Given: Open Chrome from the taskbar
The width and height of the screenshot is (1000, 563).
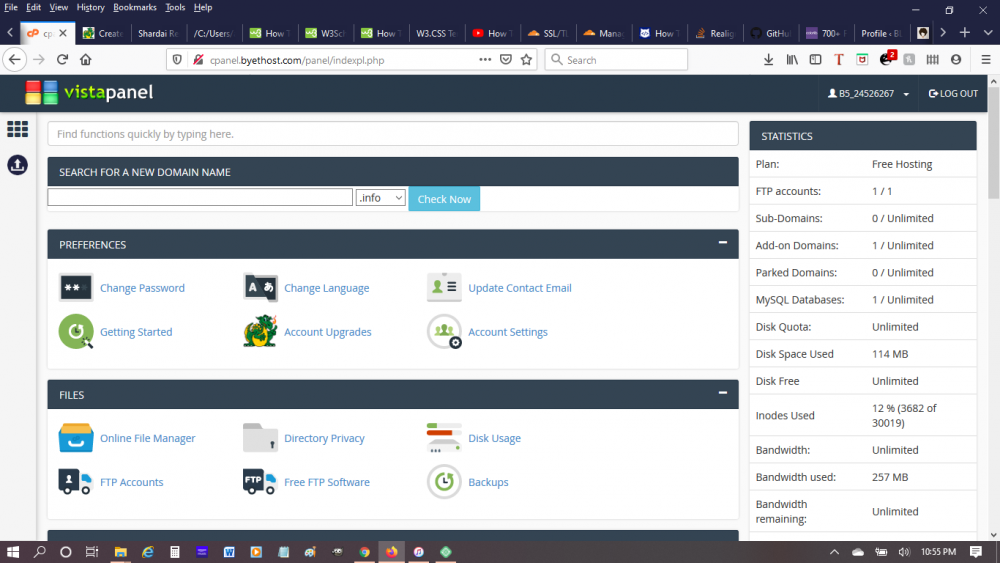Looking at the screenshot, I should point(365,552).
